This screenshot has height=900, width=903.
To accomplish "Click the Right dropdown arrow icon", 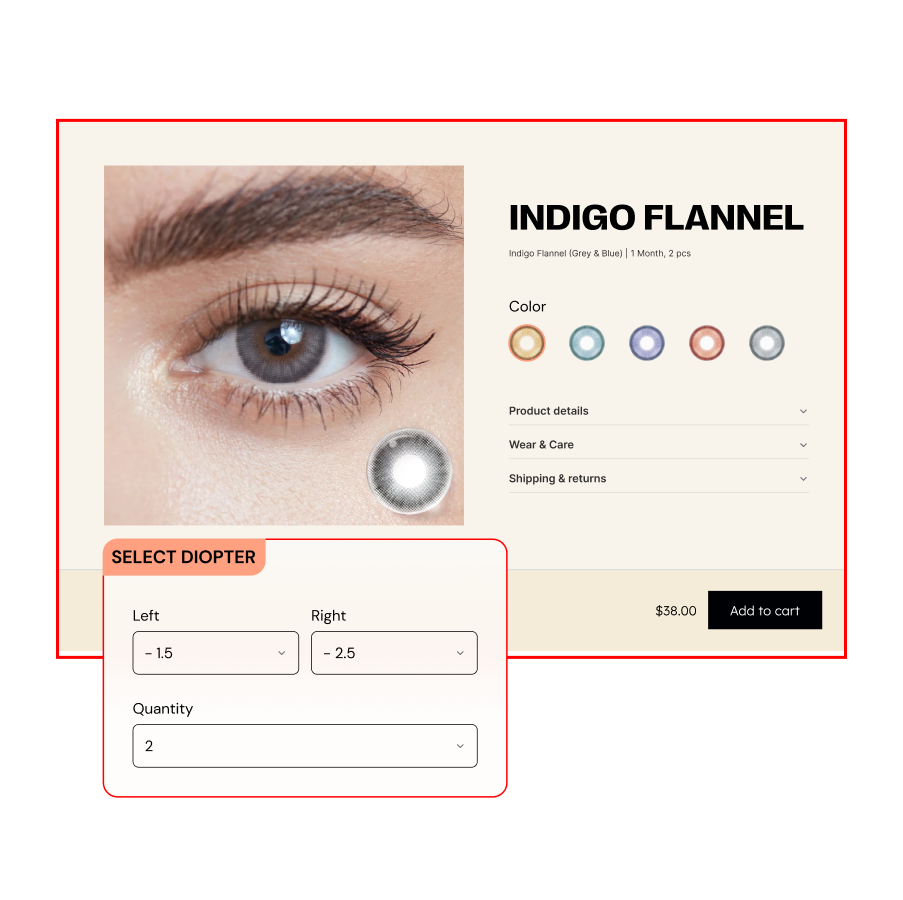I will pyautogui.click(x=460, y=653).
